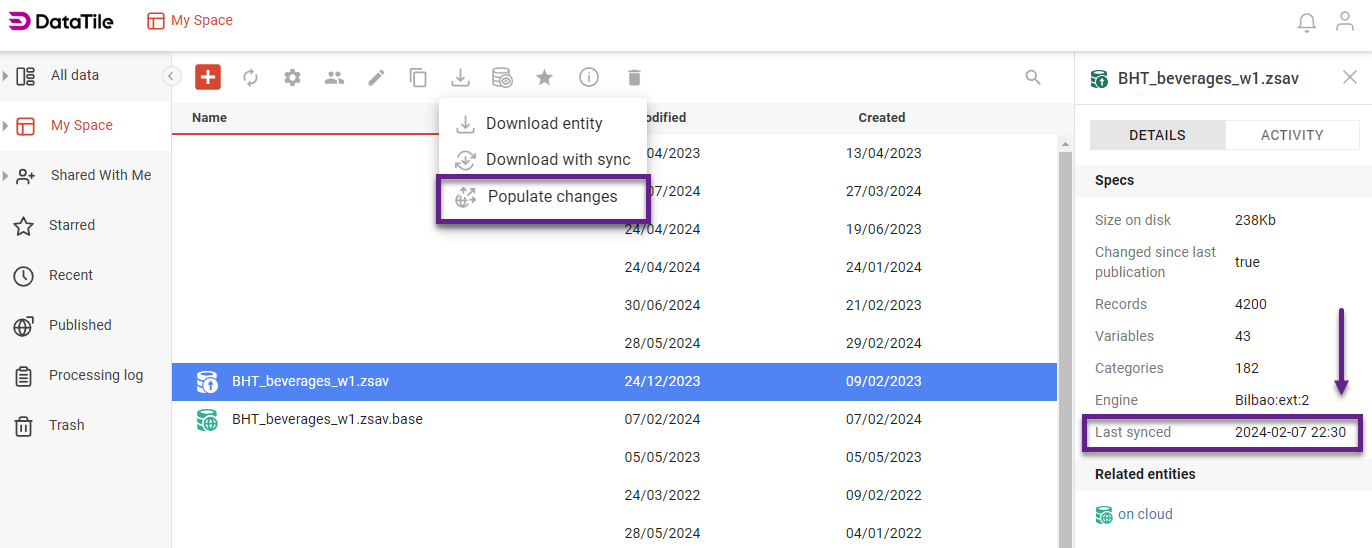
Task: Click the share with users icon
Action: (334, 77)
